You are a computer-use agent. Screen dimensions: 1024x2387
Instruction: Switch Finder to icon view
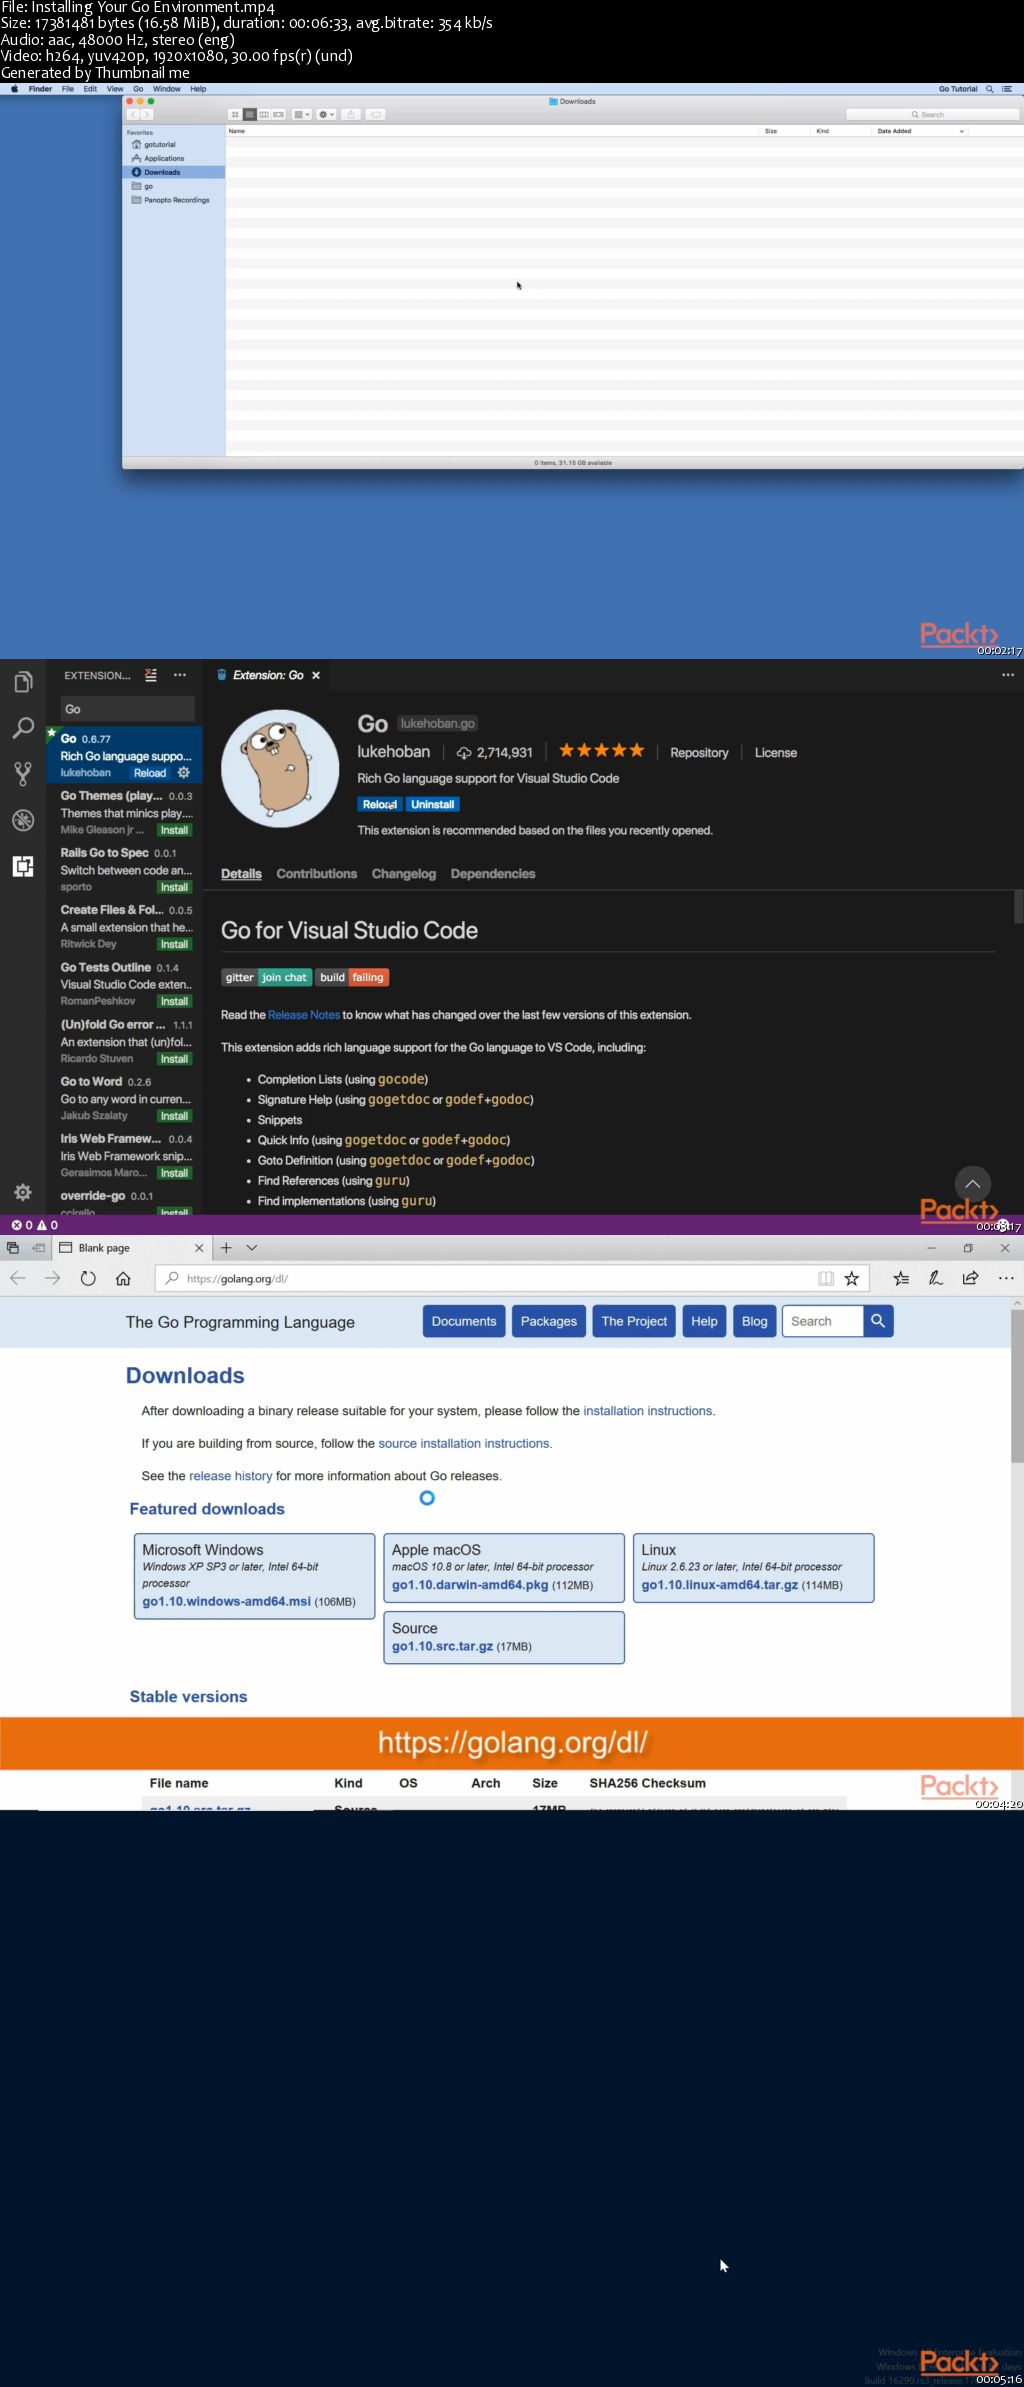235,115
